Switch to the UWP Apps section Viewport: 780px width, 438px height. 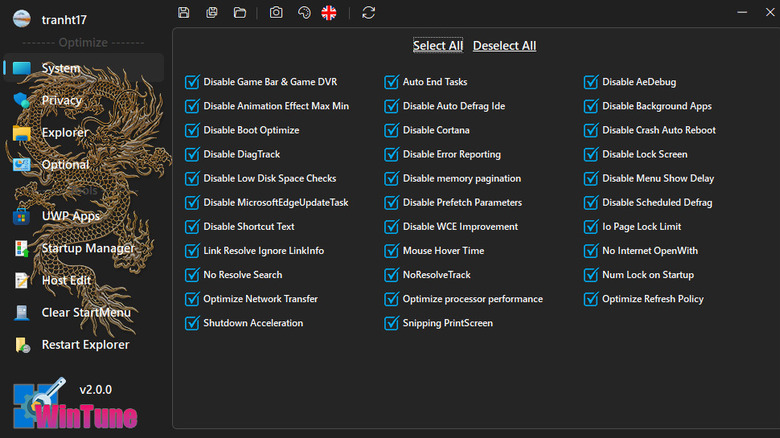pyautogui.click(x=70, y=216)
